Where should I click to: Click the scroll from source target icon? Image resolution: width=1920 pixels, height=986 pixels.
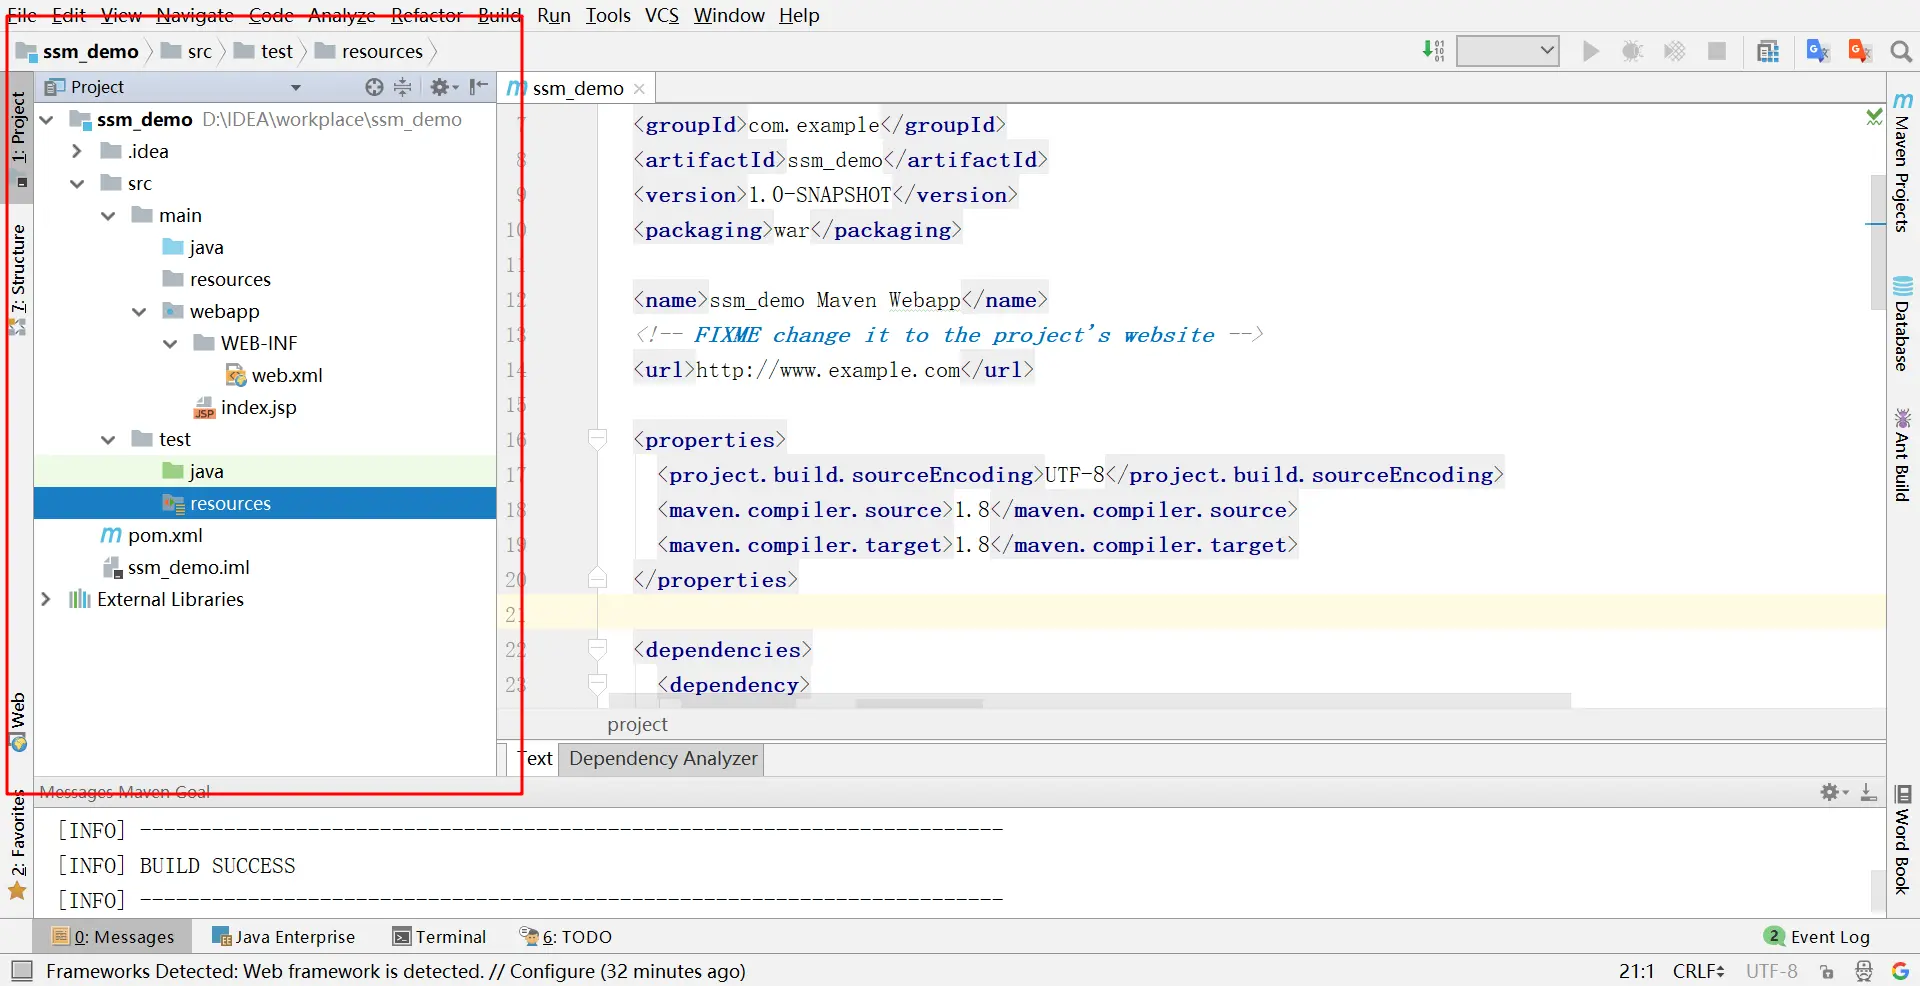pyautogui.click(x=374, y=87)
